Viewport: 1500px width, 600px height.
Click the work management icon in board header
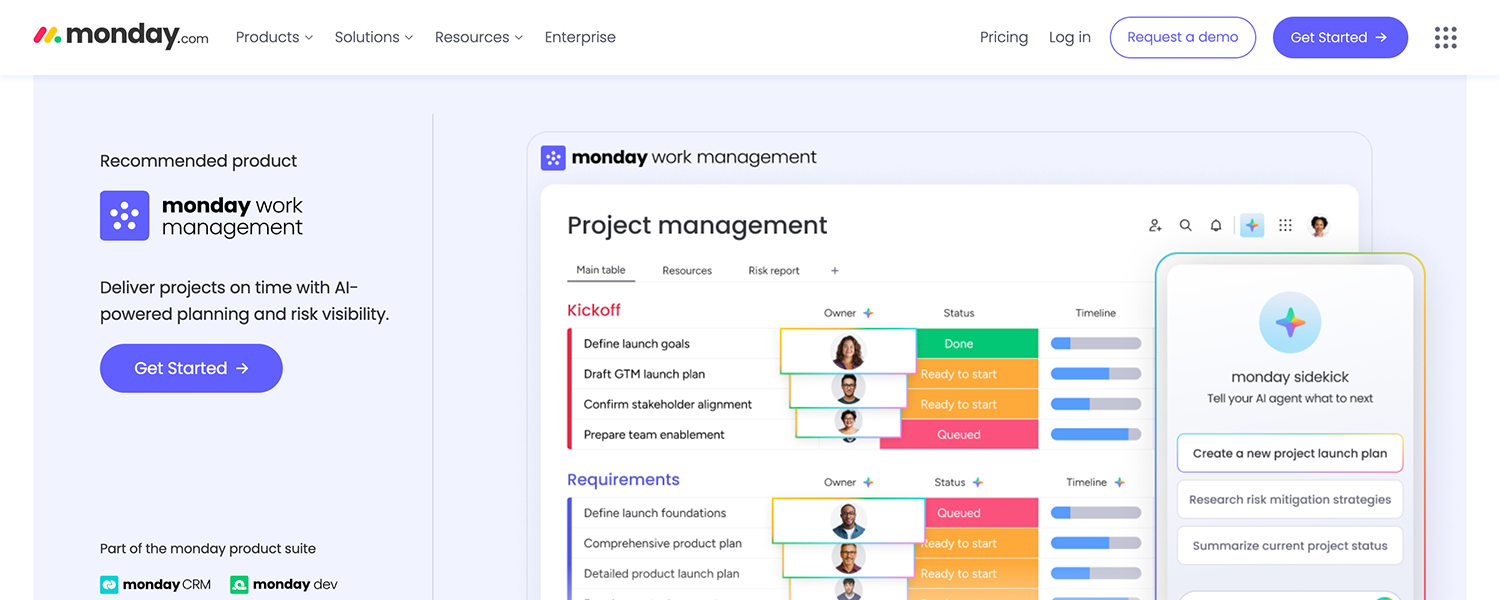553,158
